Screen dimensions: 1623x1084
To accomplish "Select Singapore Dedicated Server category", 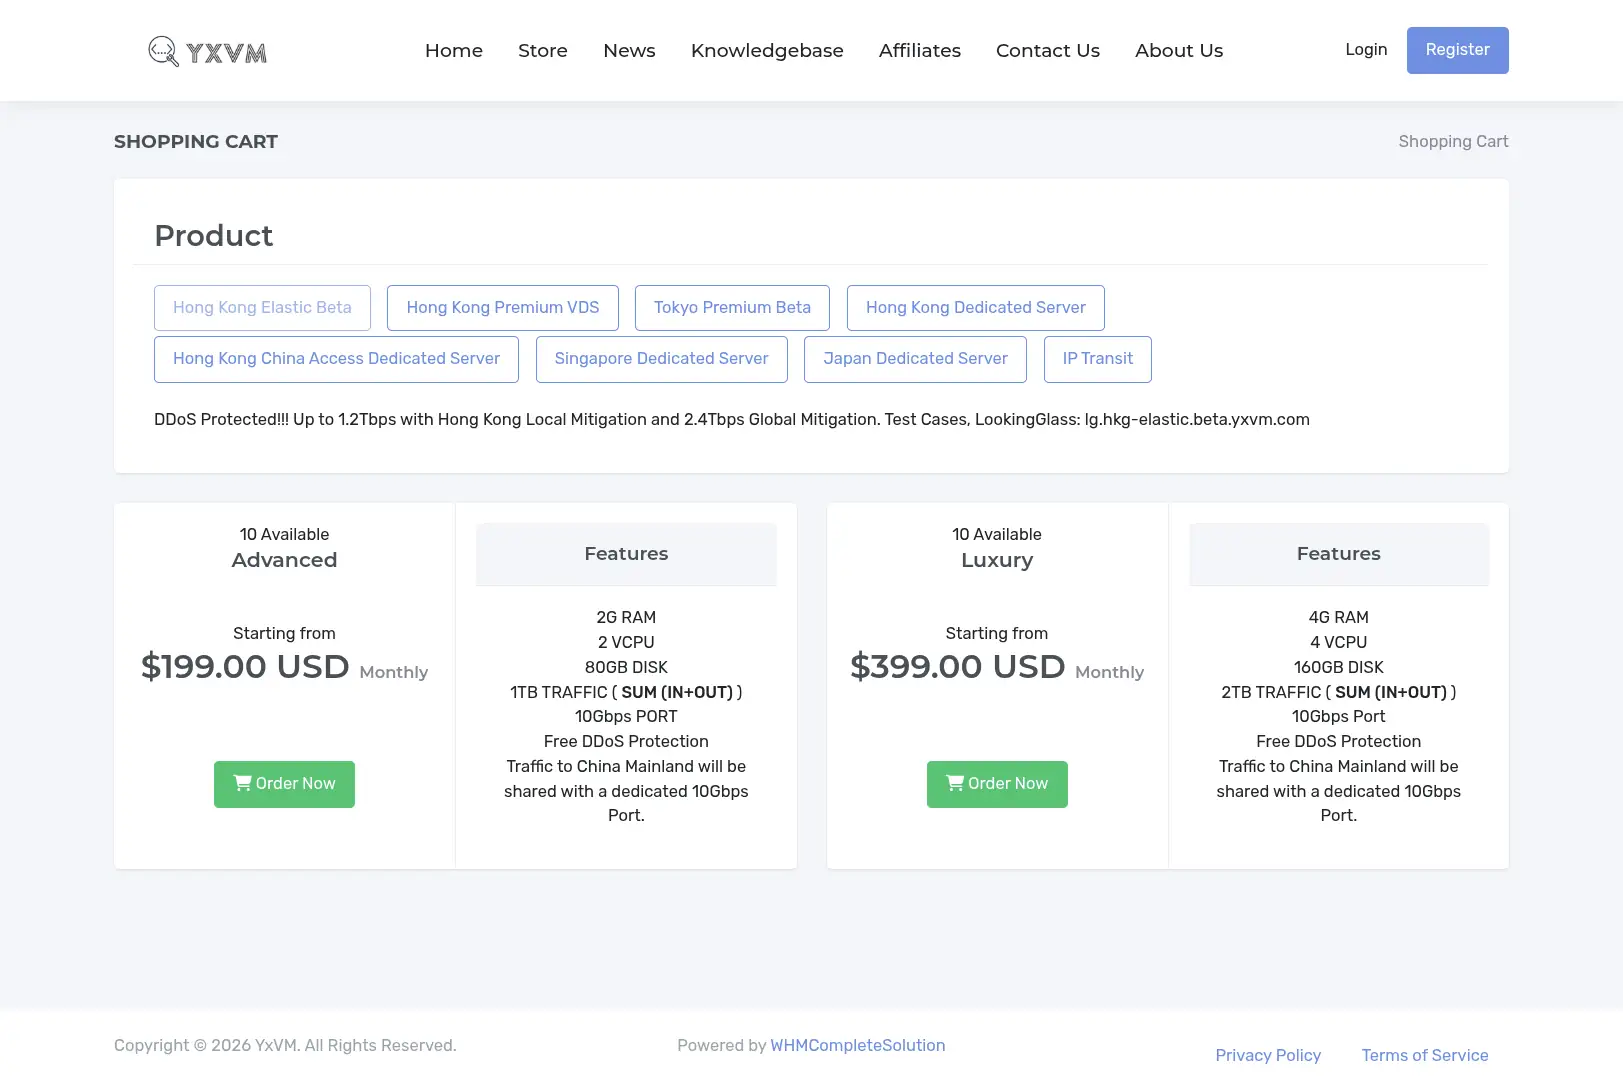I will [662, 359].
